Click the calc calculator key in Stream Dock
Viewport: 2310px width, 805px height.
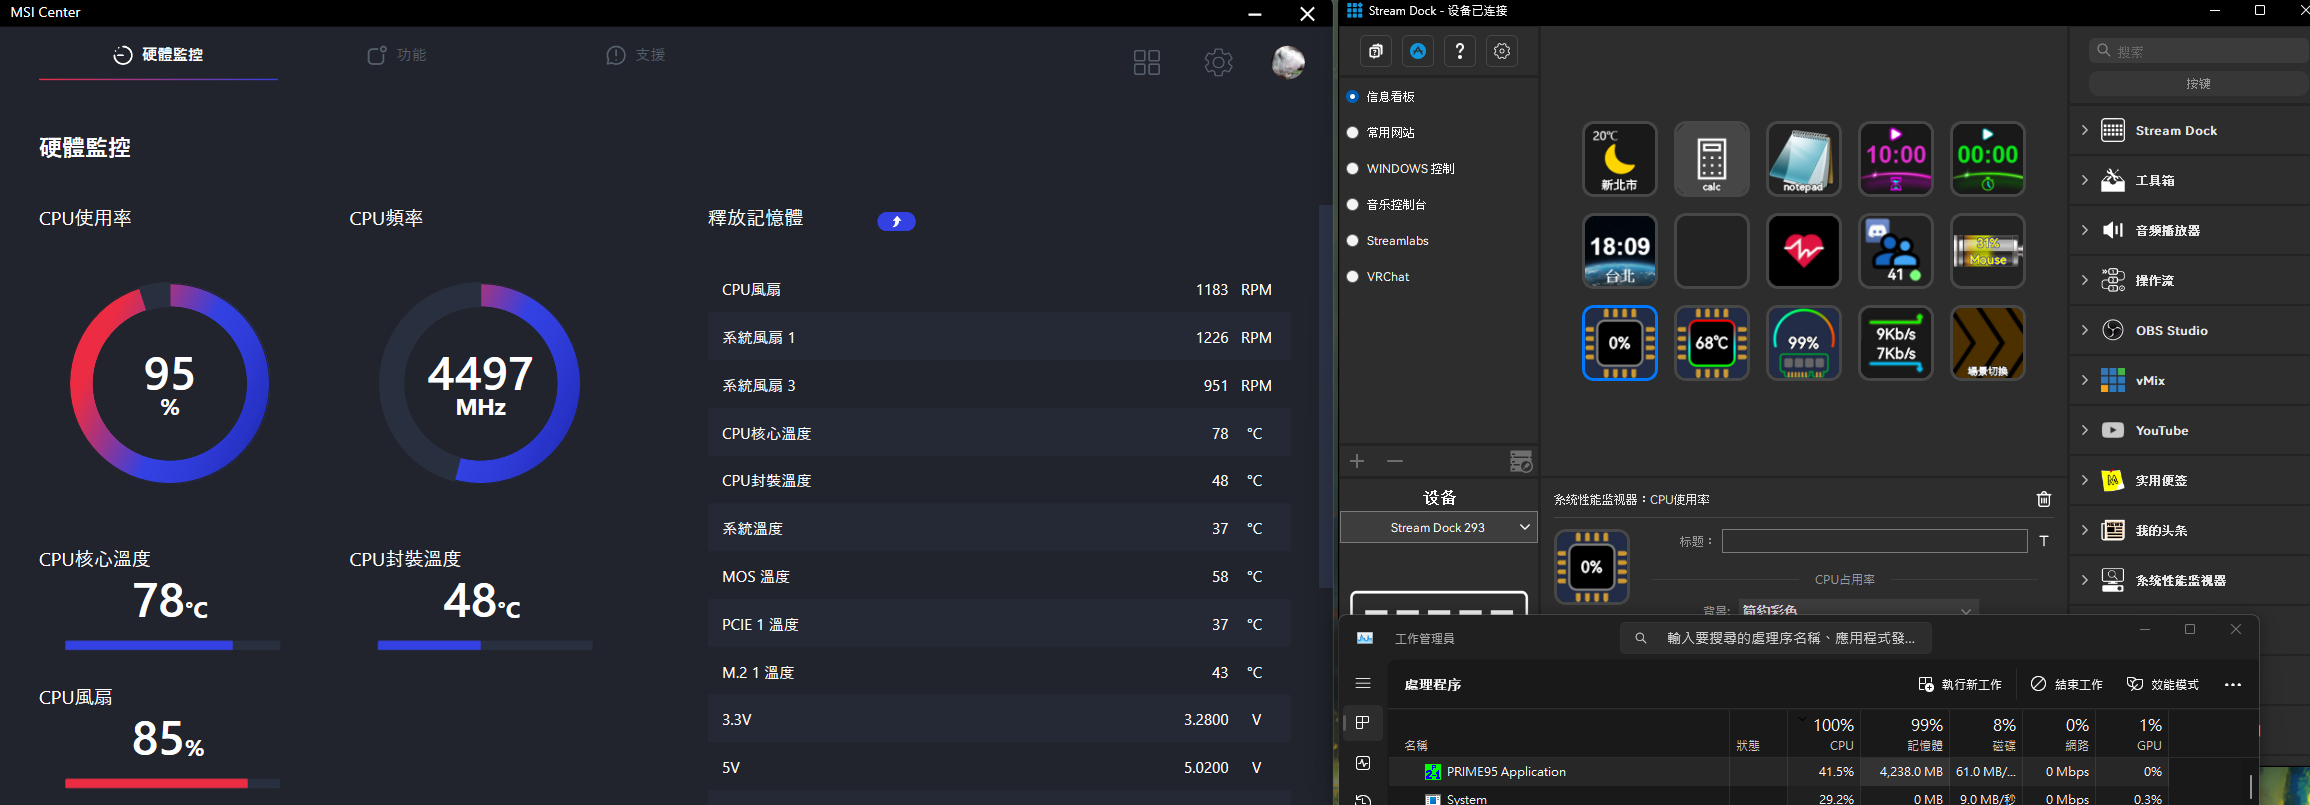[x=1711, y=159]
